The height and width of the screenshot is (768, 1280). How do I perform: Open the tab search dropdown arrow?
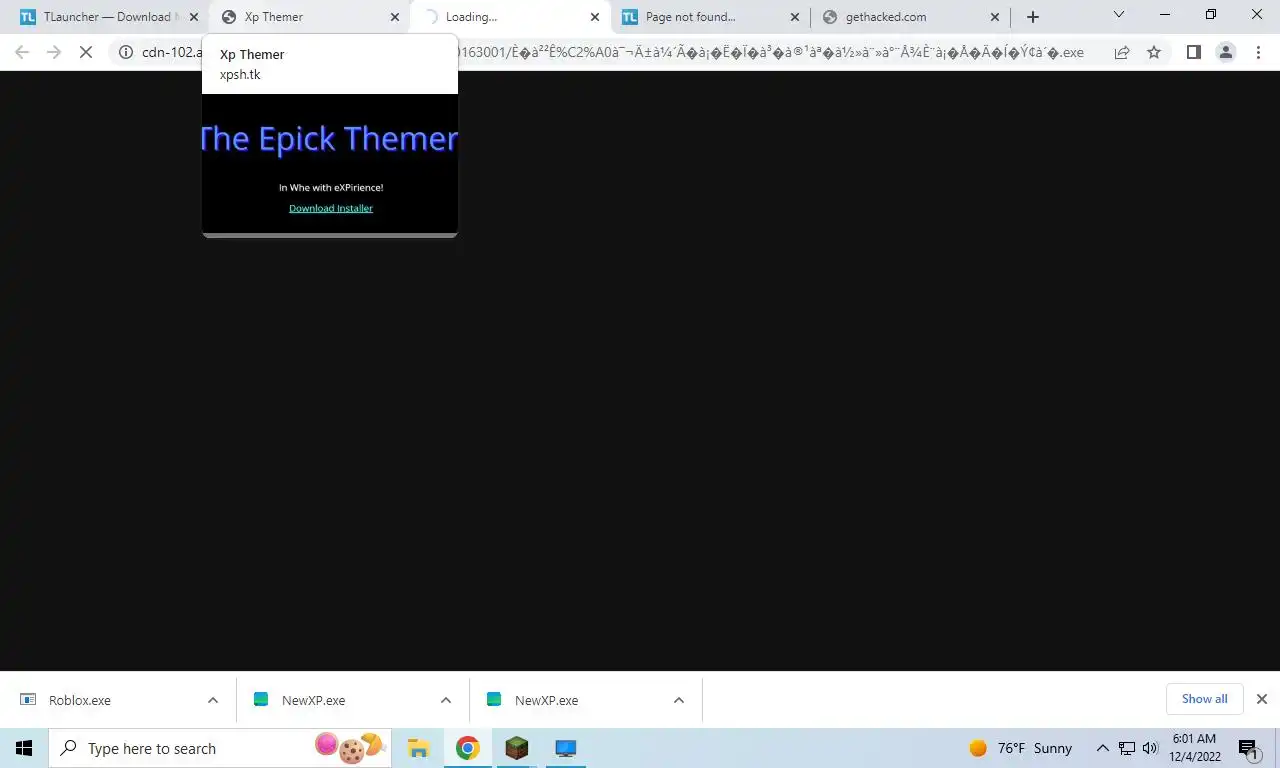[x=1119, y=15]
